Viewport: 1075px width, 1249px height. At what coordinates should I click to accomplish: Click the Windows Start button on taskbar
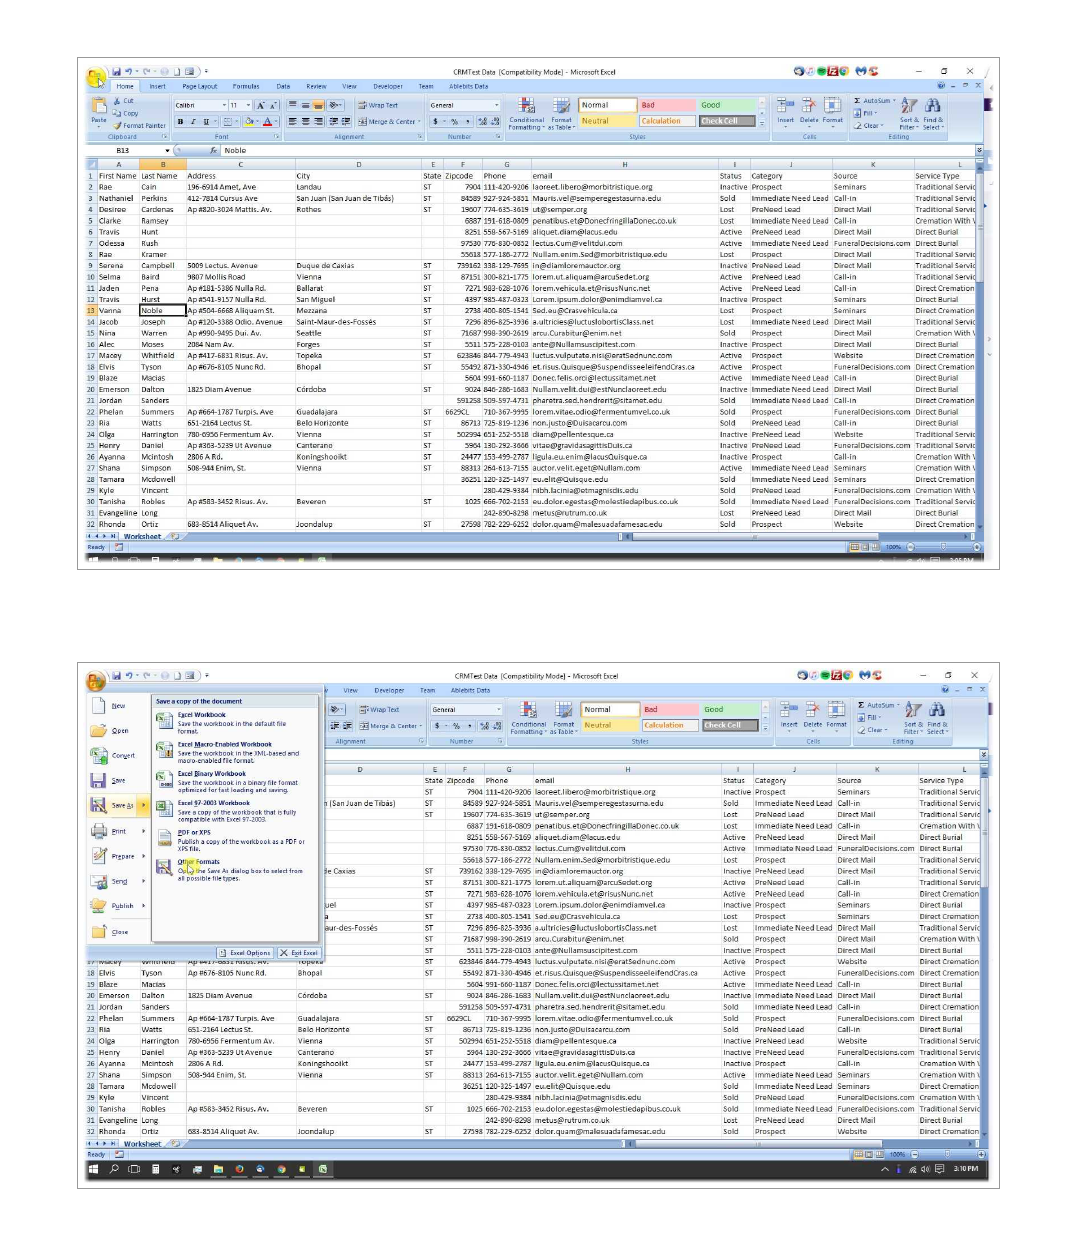94,1169
